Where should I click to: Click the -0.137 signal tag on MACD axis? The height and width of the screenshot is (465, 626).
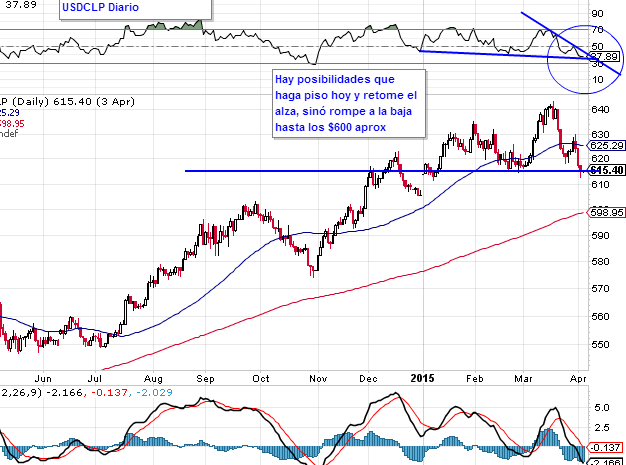[x=605, y=447]
